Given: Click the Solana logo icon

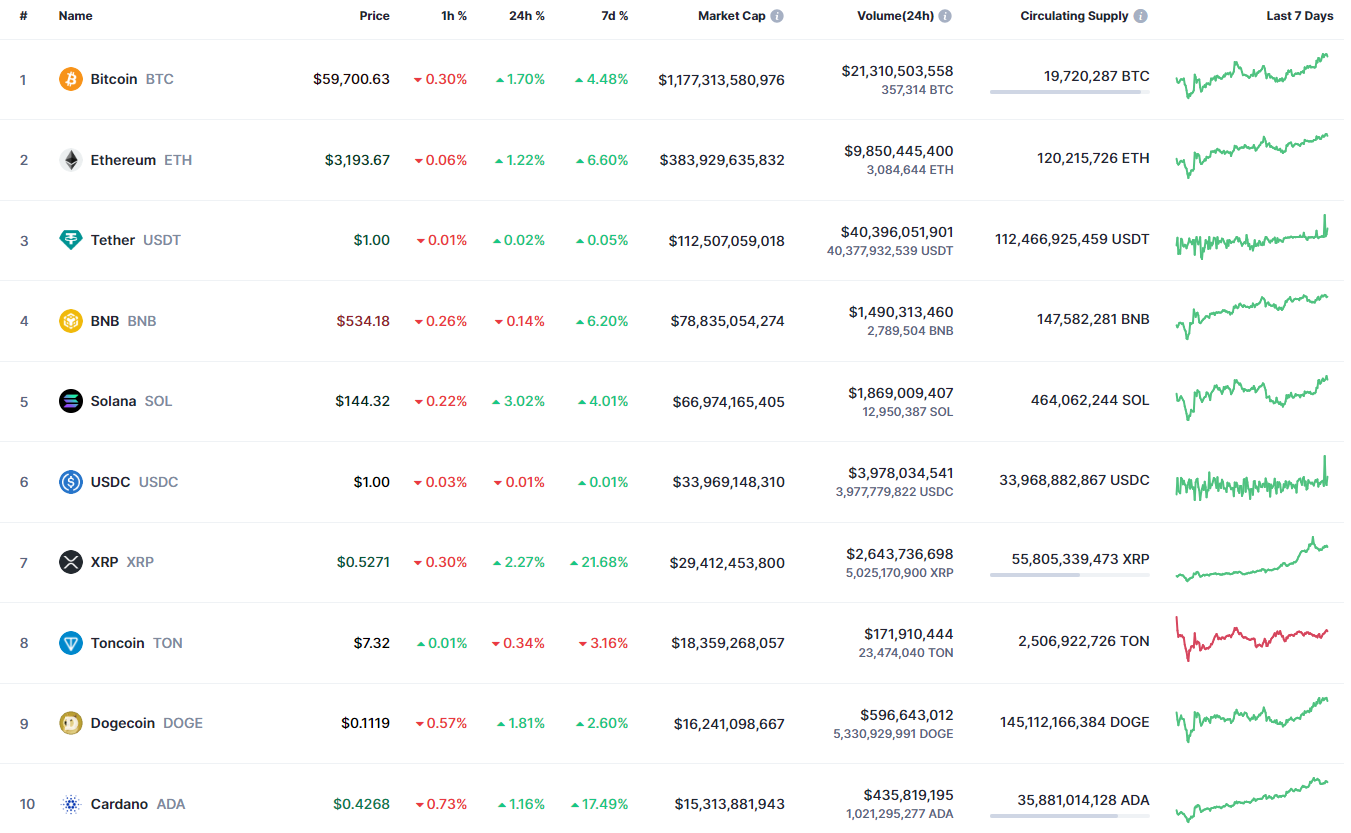Looking at the screenshot, I should point(70,401).
